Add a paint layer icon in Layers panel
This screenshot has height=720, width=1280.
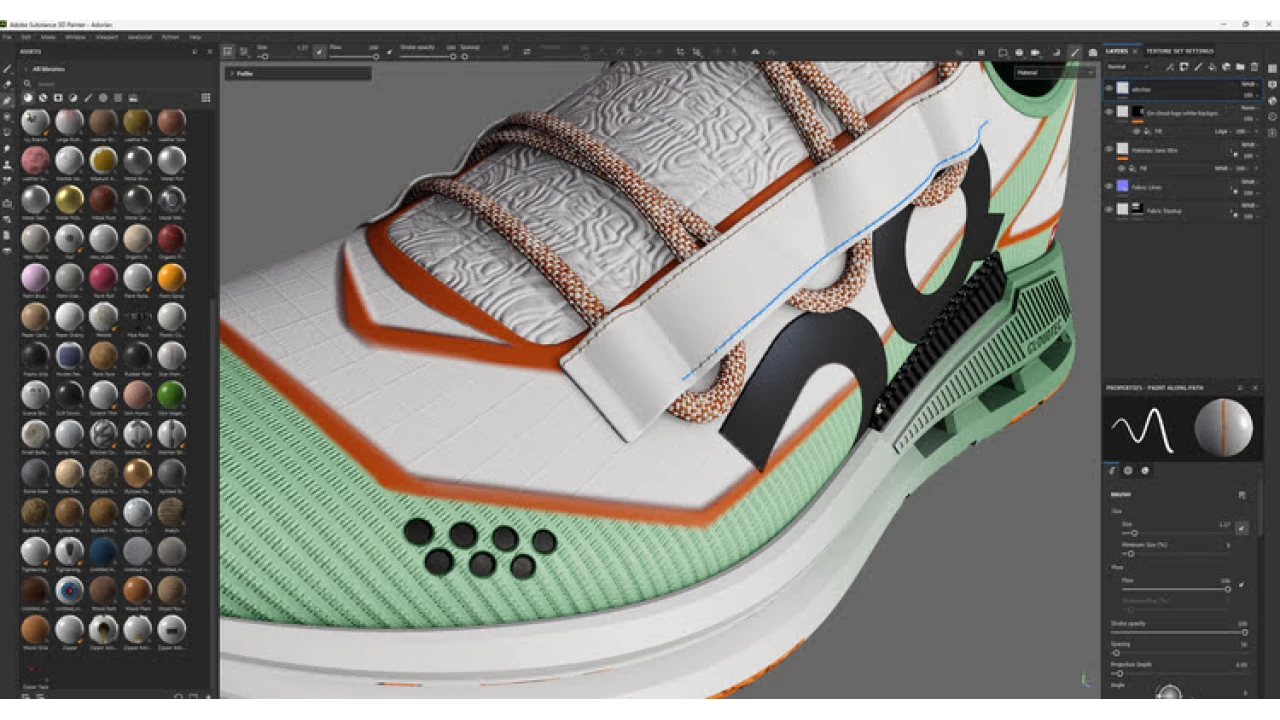coord(1198,67)
